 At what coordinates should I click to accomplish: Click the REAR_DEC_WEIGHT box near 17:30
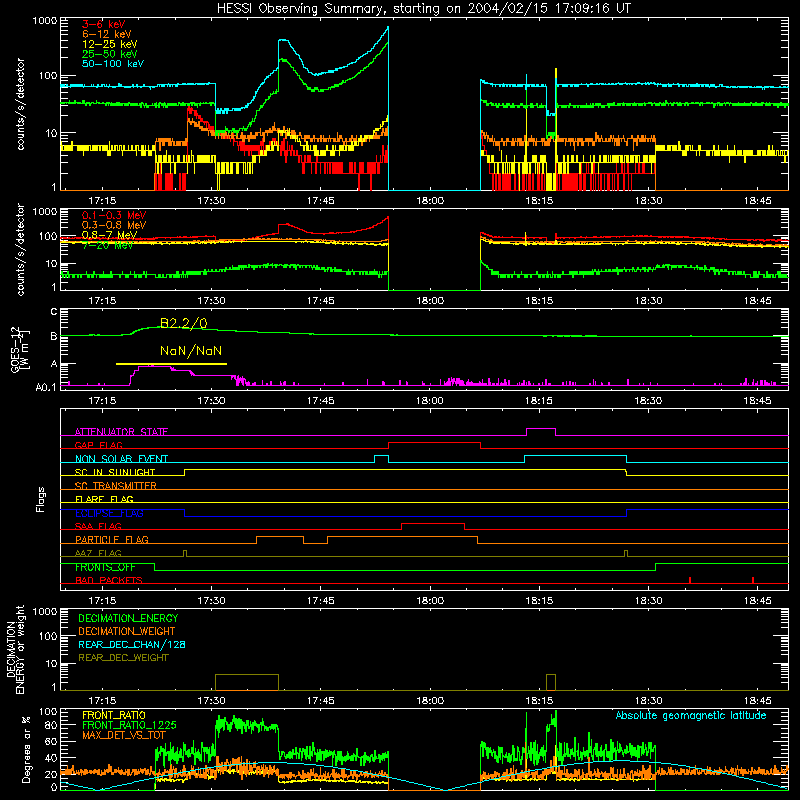pyautogui.click(x=247, y=682)
